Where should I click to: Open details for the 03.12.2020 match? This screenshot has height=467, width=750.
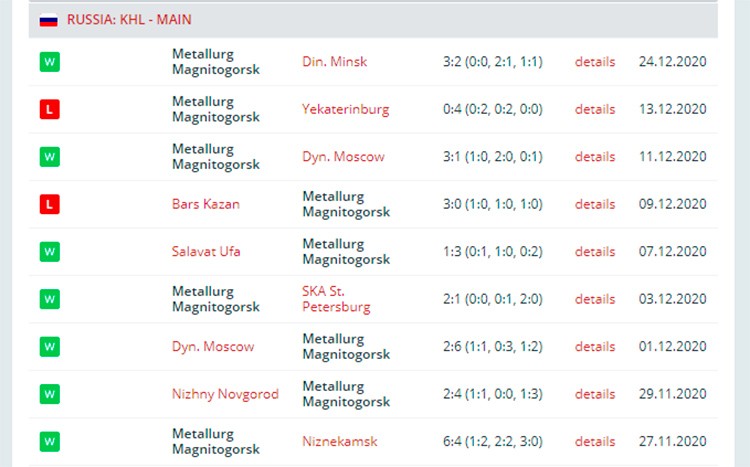[595, 299]
